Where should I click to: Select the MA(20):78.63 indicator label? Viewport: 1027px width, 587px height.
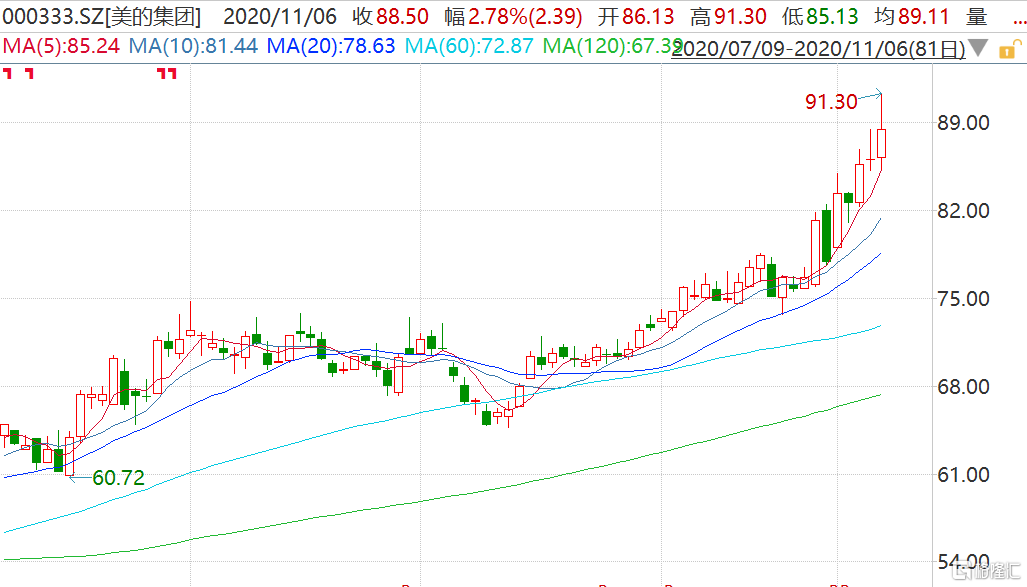click(x=331, y=46)
